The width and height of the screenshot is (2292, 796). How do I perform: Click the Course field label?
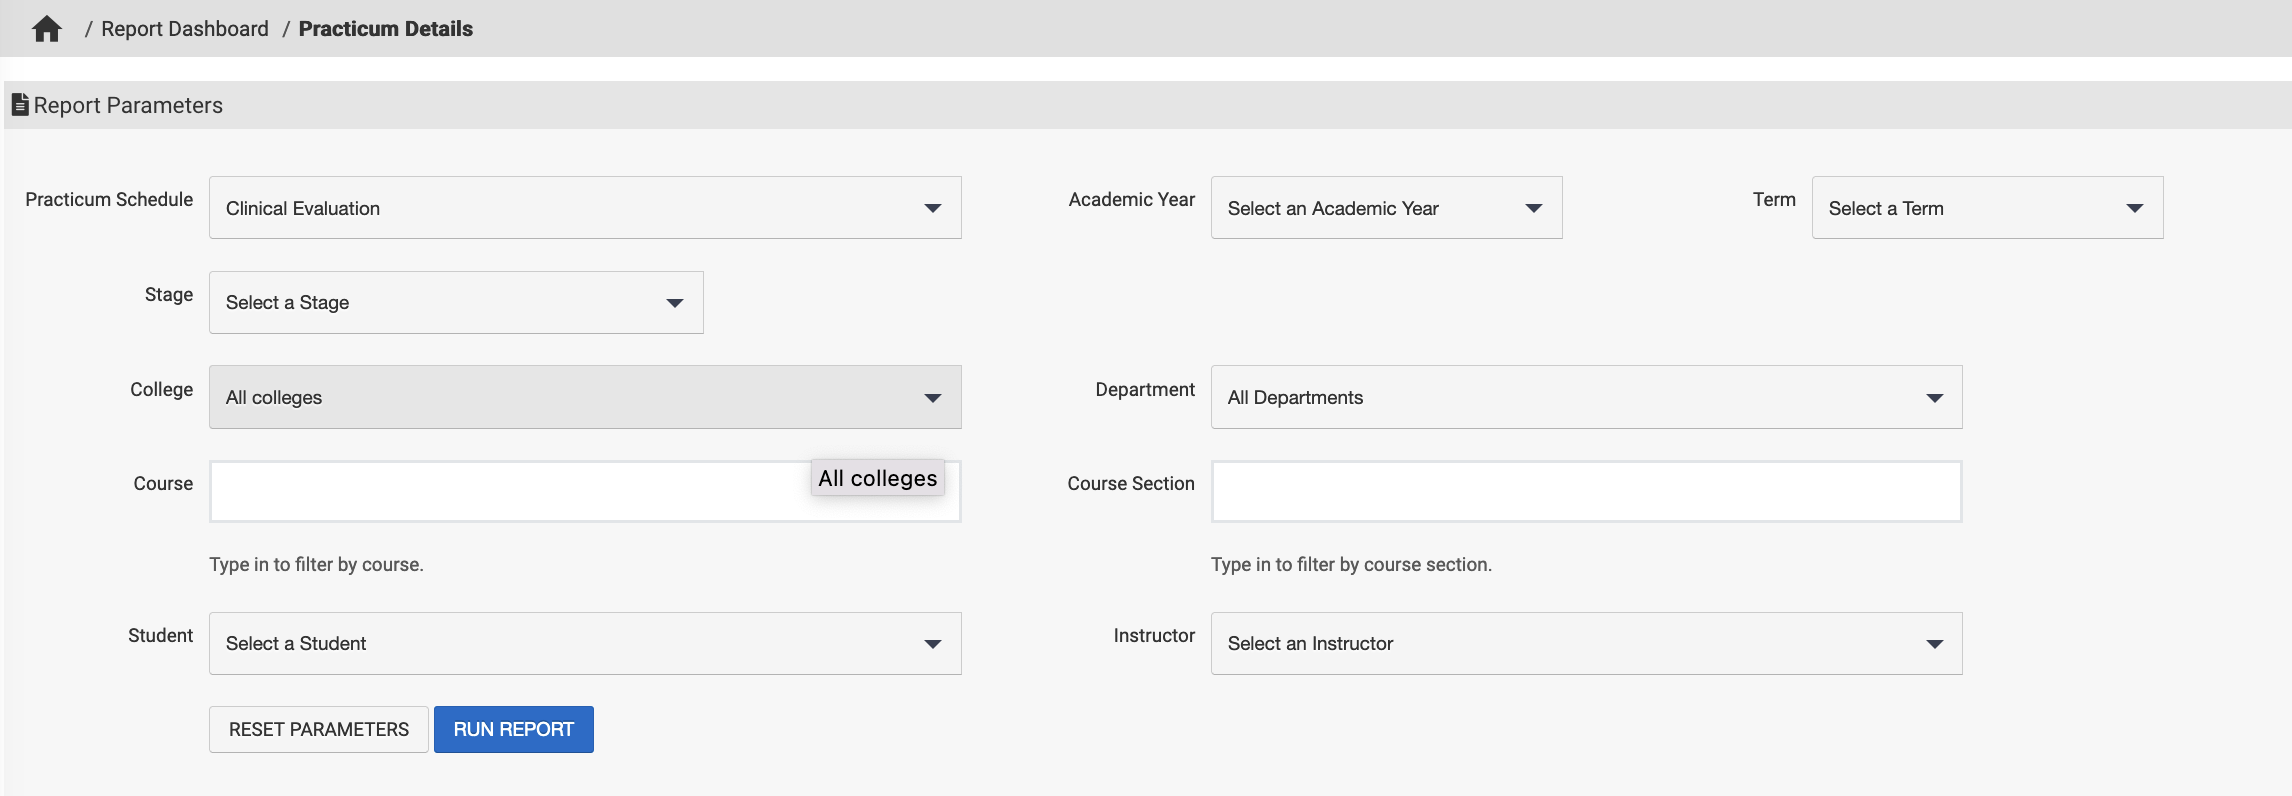pos(163,484)
